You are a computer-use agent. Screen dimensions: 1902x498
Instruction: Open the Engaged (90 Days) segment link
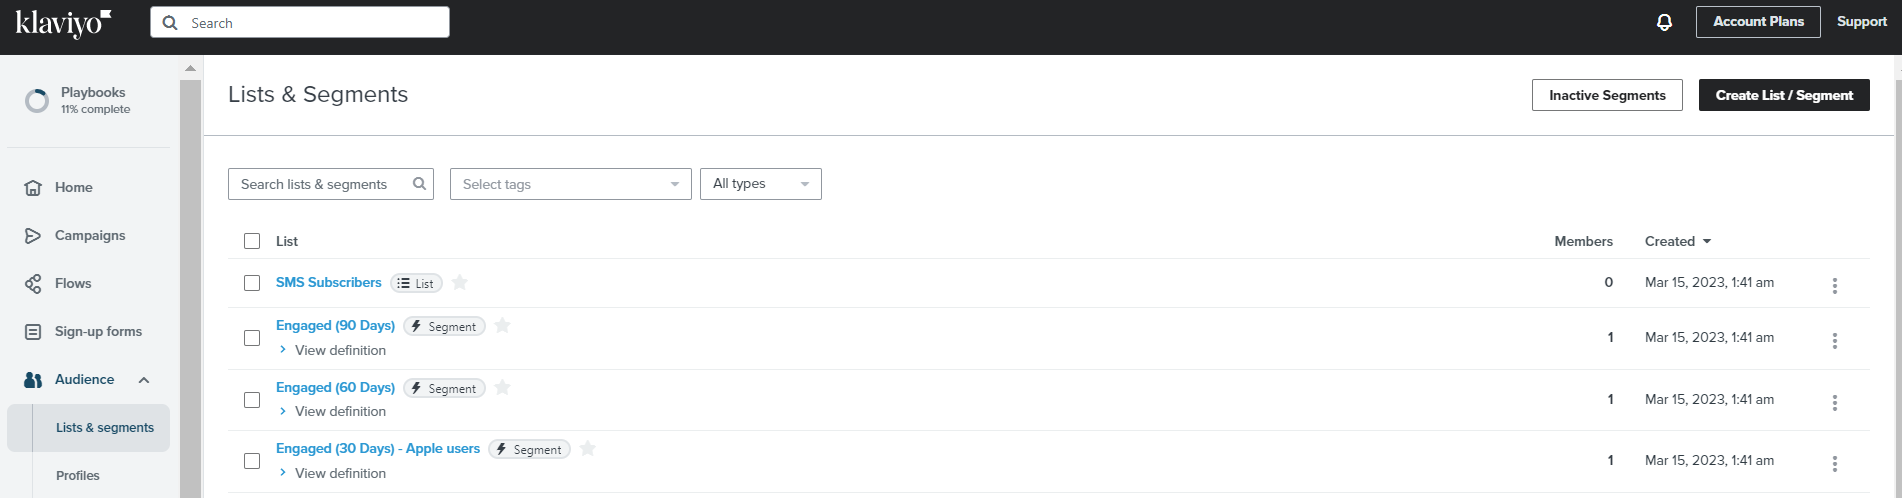[x=335, y=325]
